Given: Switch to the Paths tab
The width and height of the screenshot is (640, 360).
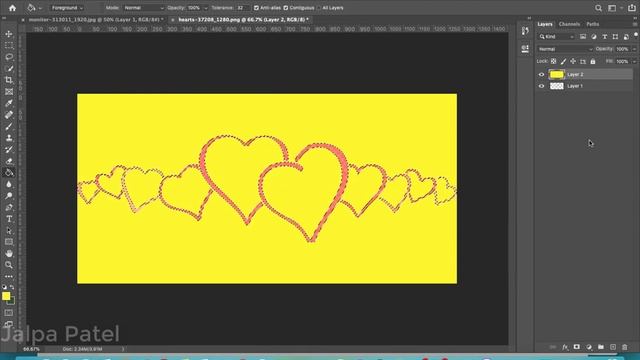Looking at the screenshot, I should pos(592,24).
